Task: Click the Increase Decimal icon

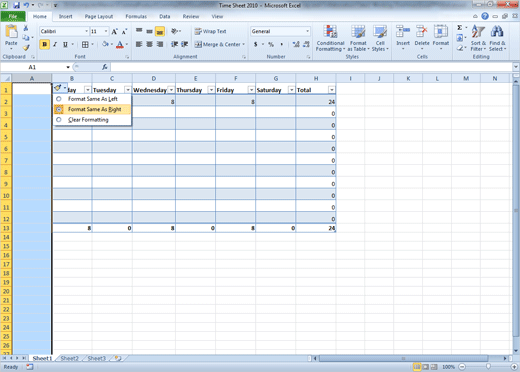Action: [296, 44]
